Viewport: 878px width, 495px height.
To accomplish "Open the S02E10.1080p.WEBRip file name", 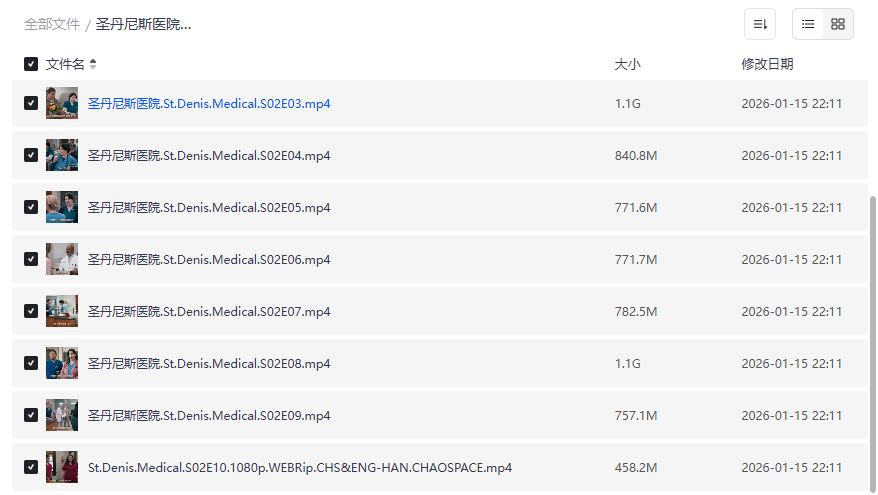I will tap(300, 467).
